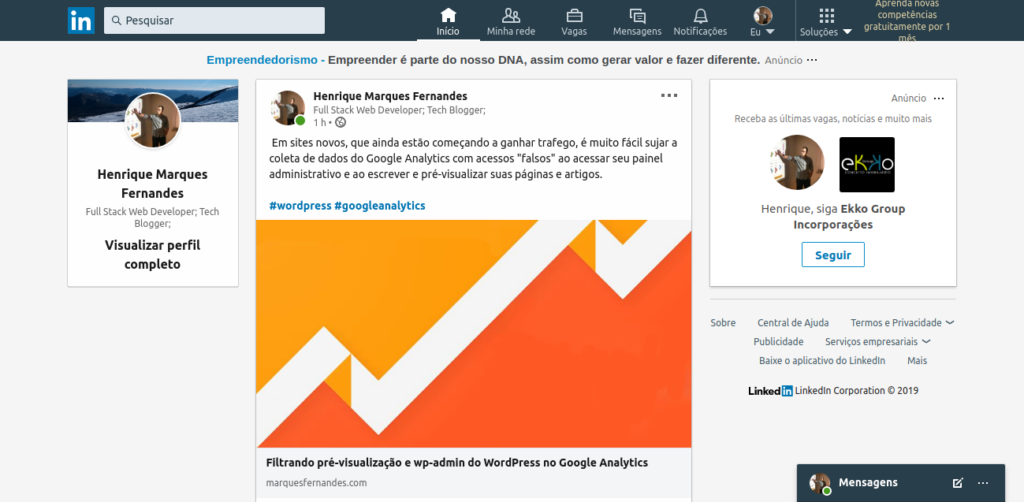Click the #wordpress hashtag
Screen dimensions: 1024x502
(x=300, y=206)
